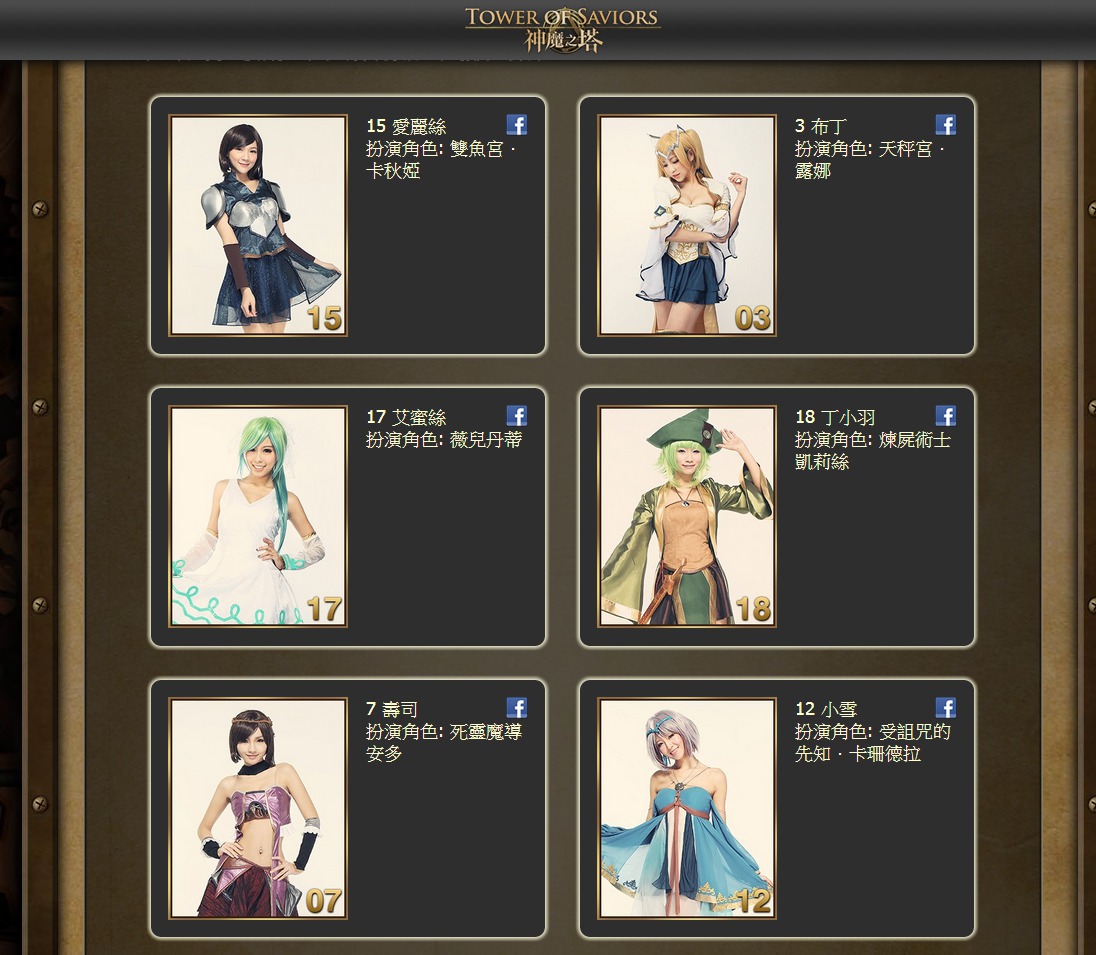Select the name 18 丁小羽
The height and width of the screenshot is (955, 1096).
(x=835, y=417)
